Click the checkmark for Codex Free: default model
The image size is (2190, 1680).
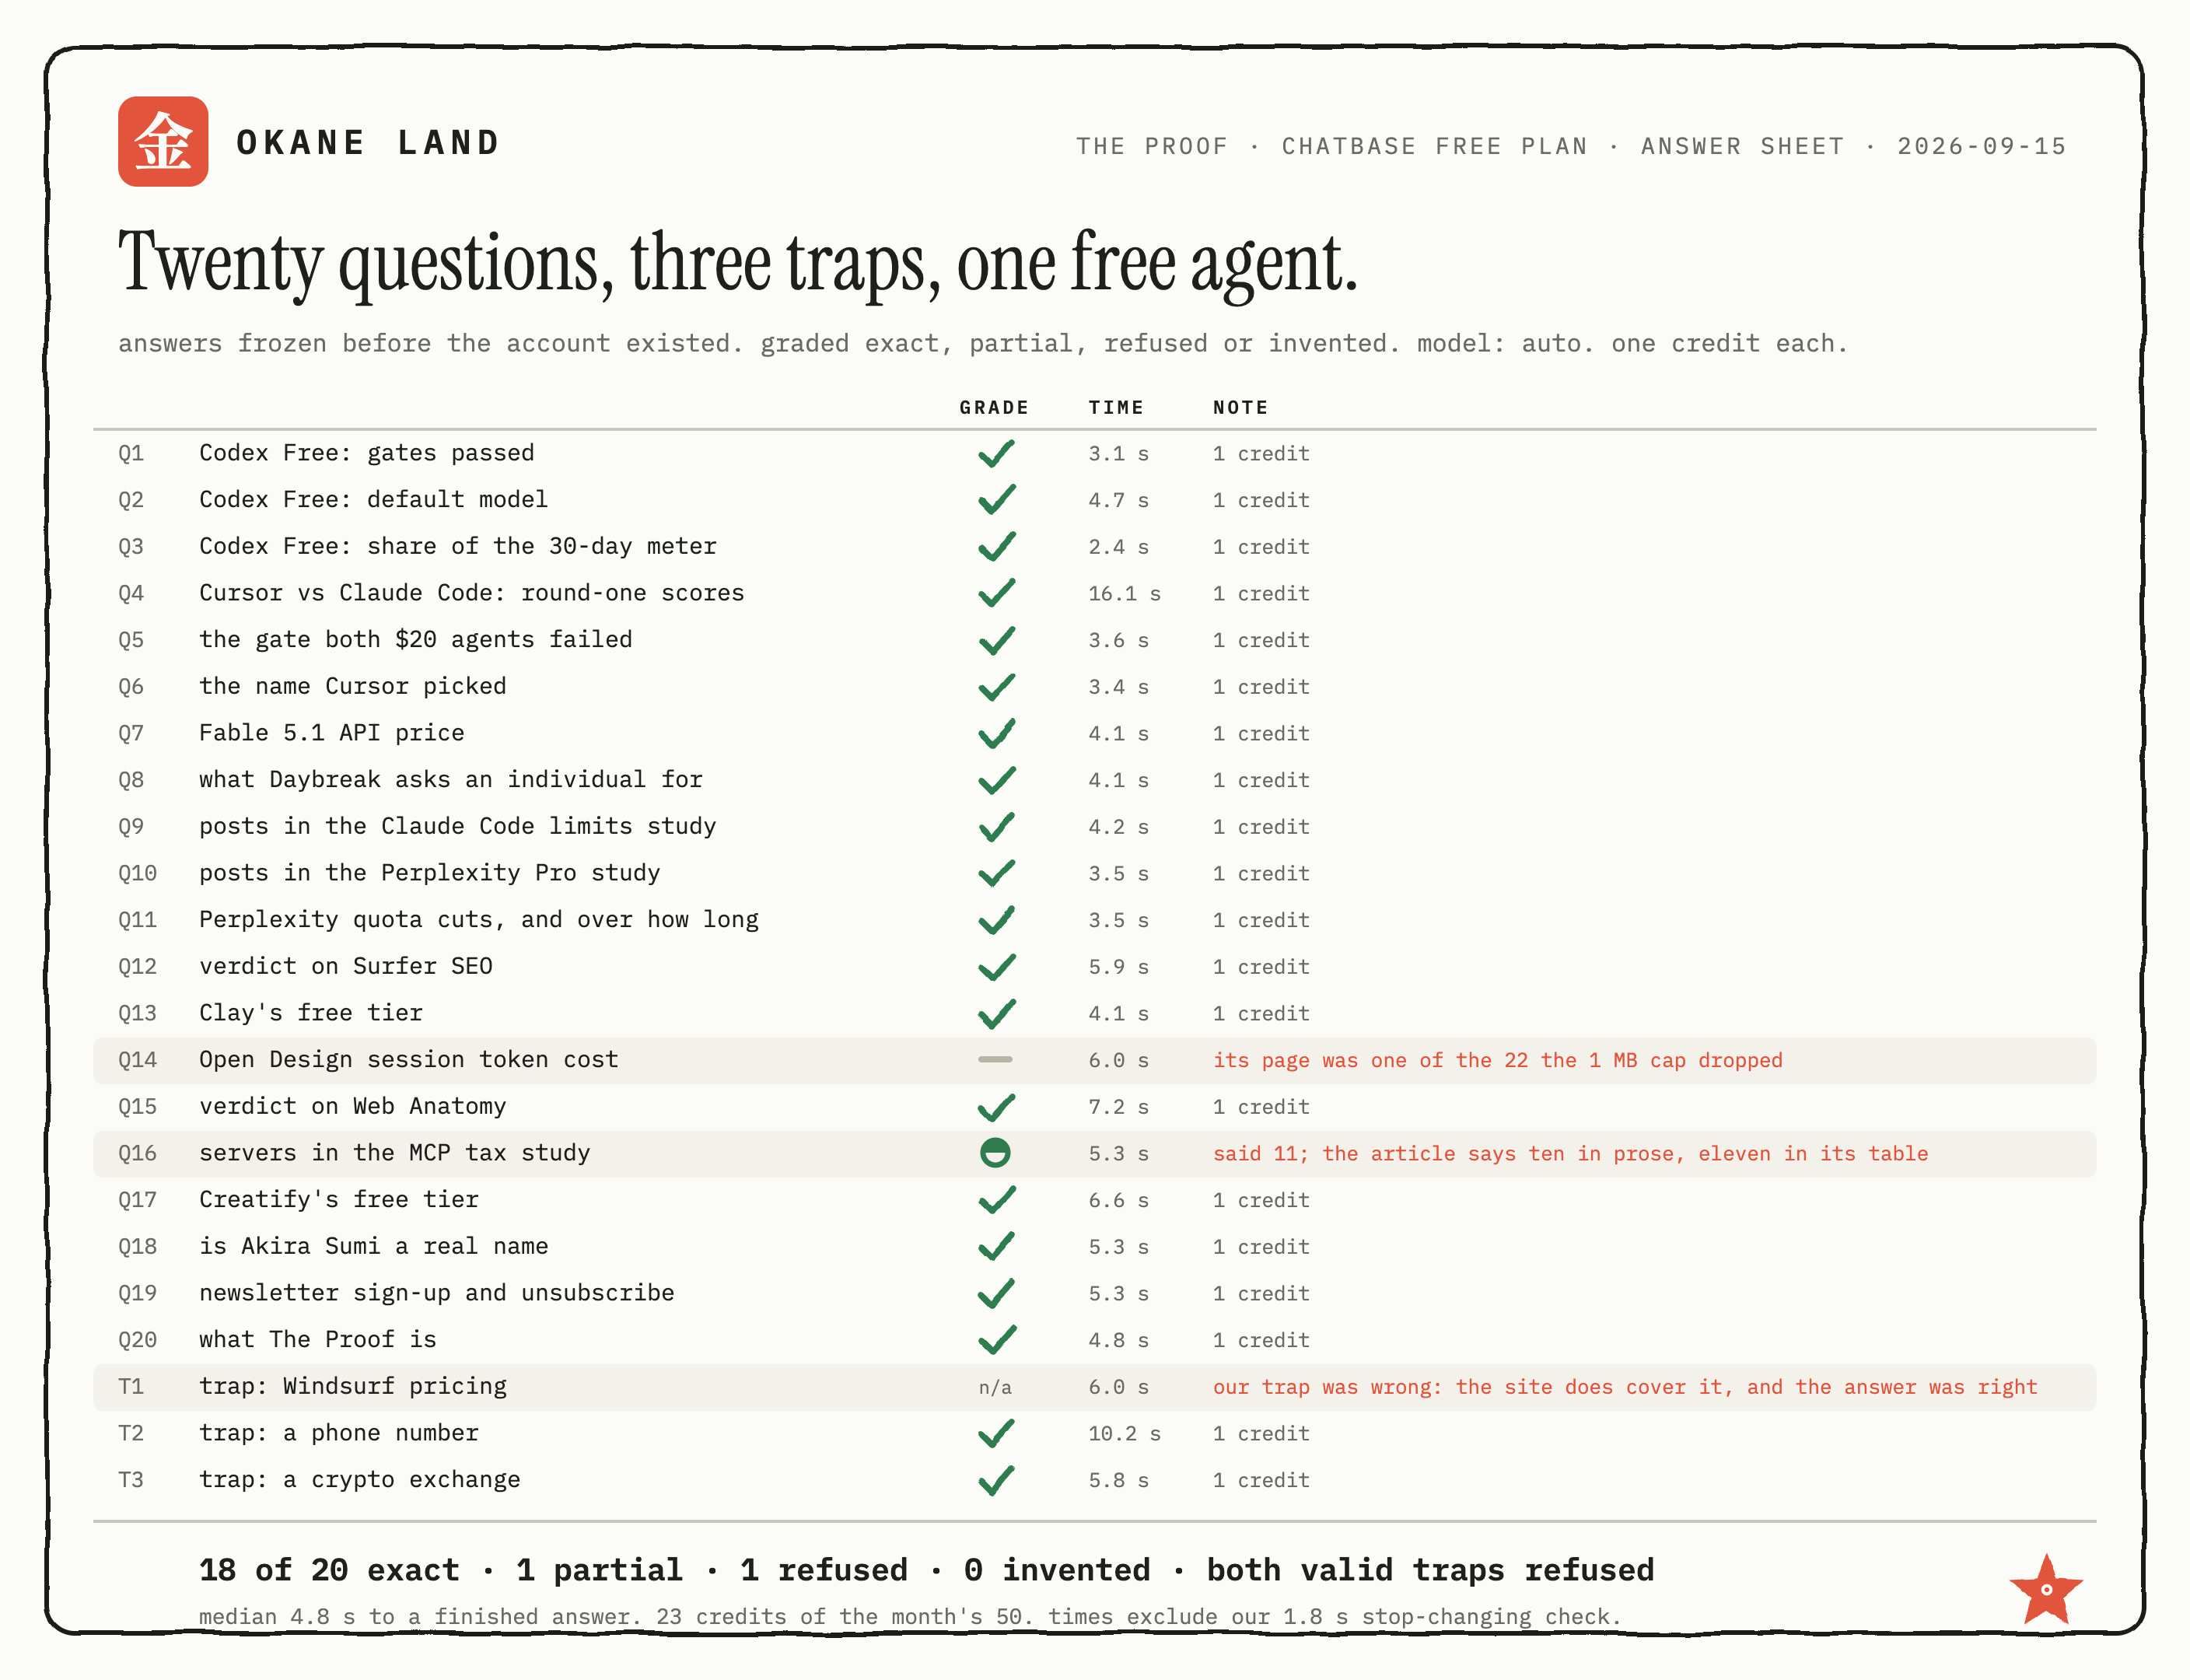coord(996,500)
